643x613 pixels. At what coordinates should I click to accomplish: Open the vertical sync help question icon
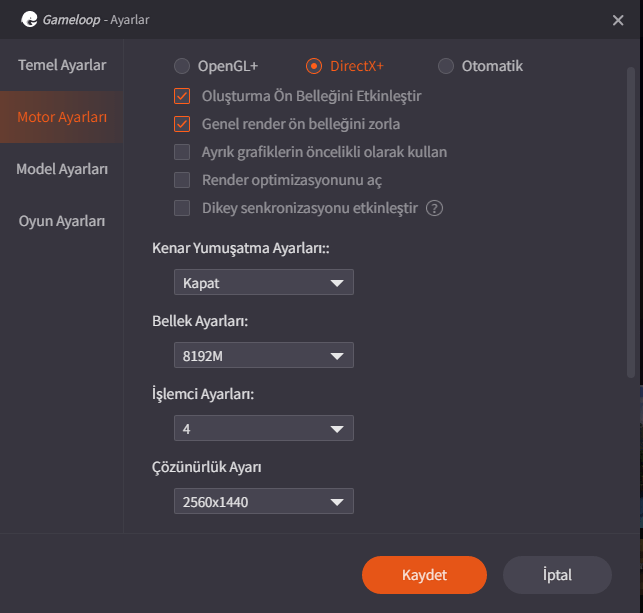tap(434, 208)
